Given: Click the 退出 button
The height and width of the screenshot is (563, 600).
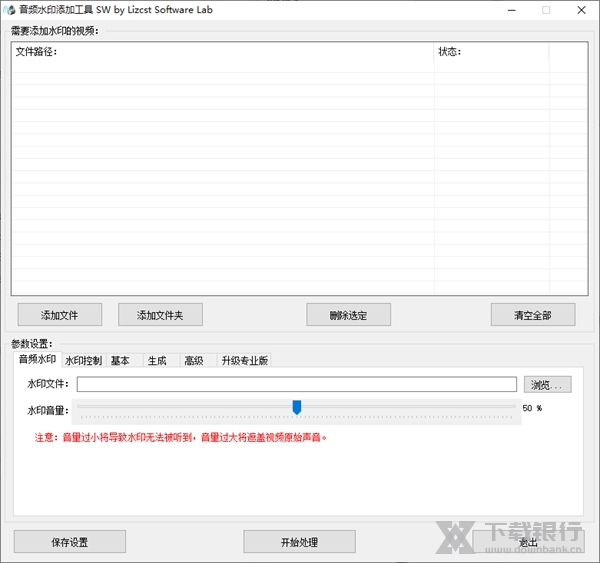Looking at the screenshot, I should point(528,542).
